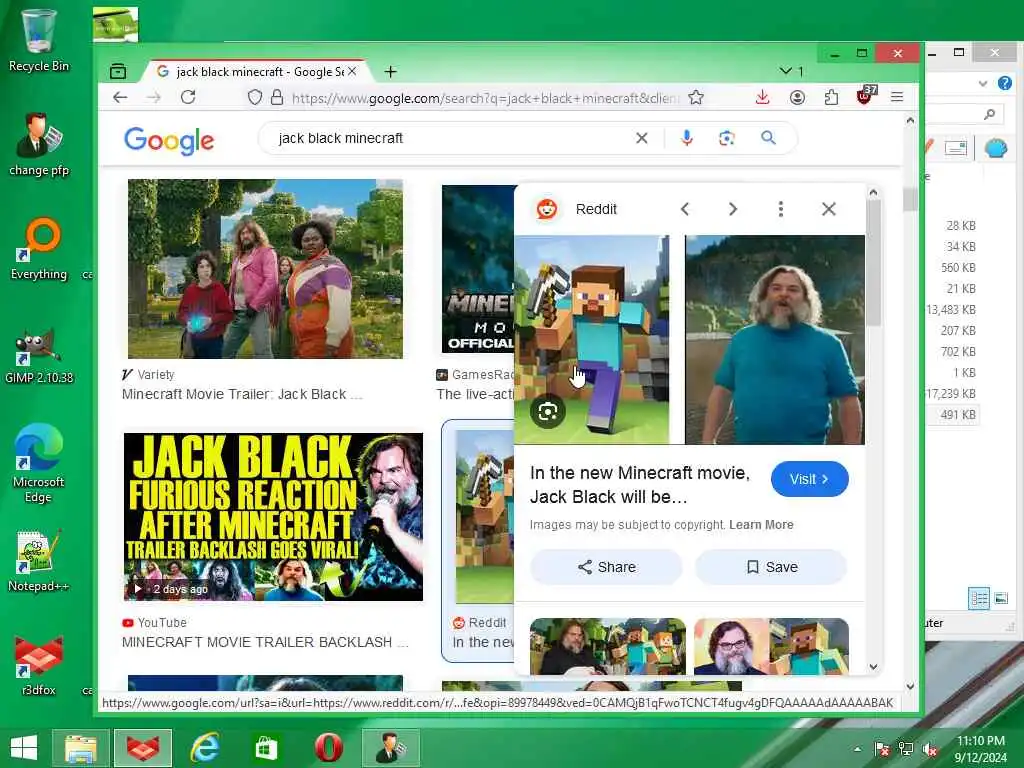Open the extensions puzzle icon
This screenshot has width=1024, height=768.
(831, 97)
